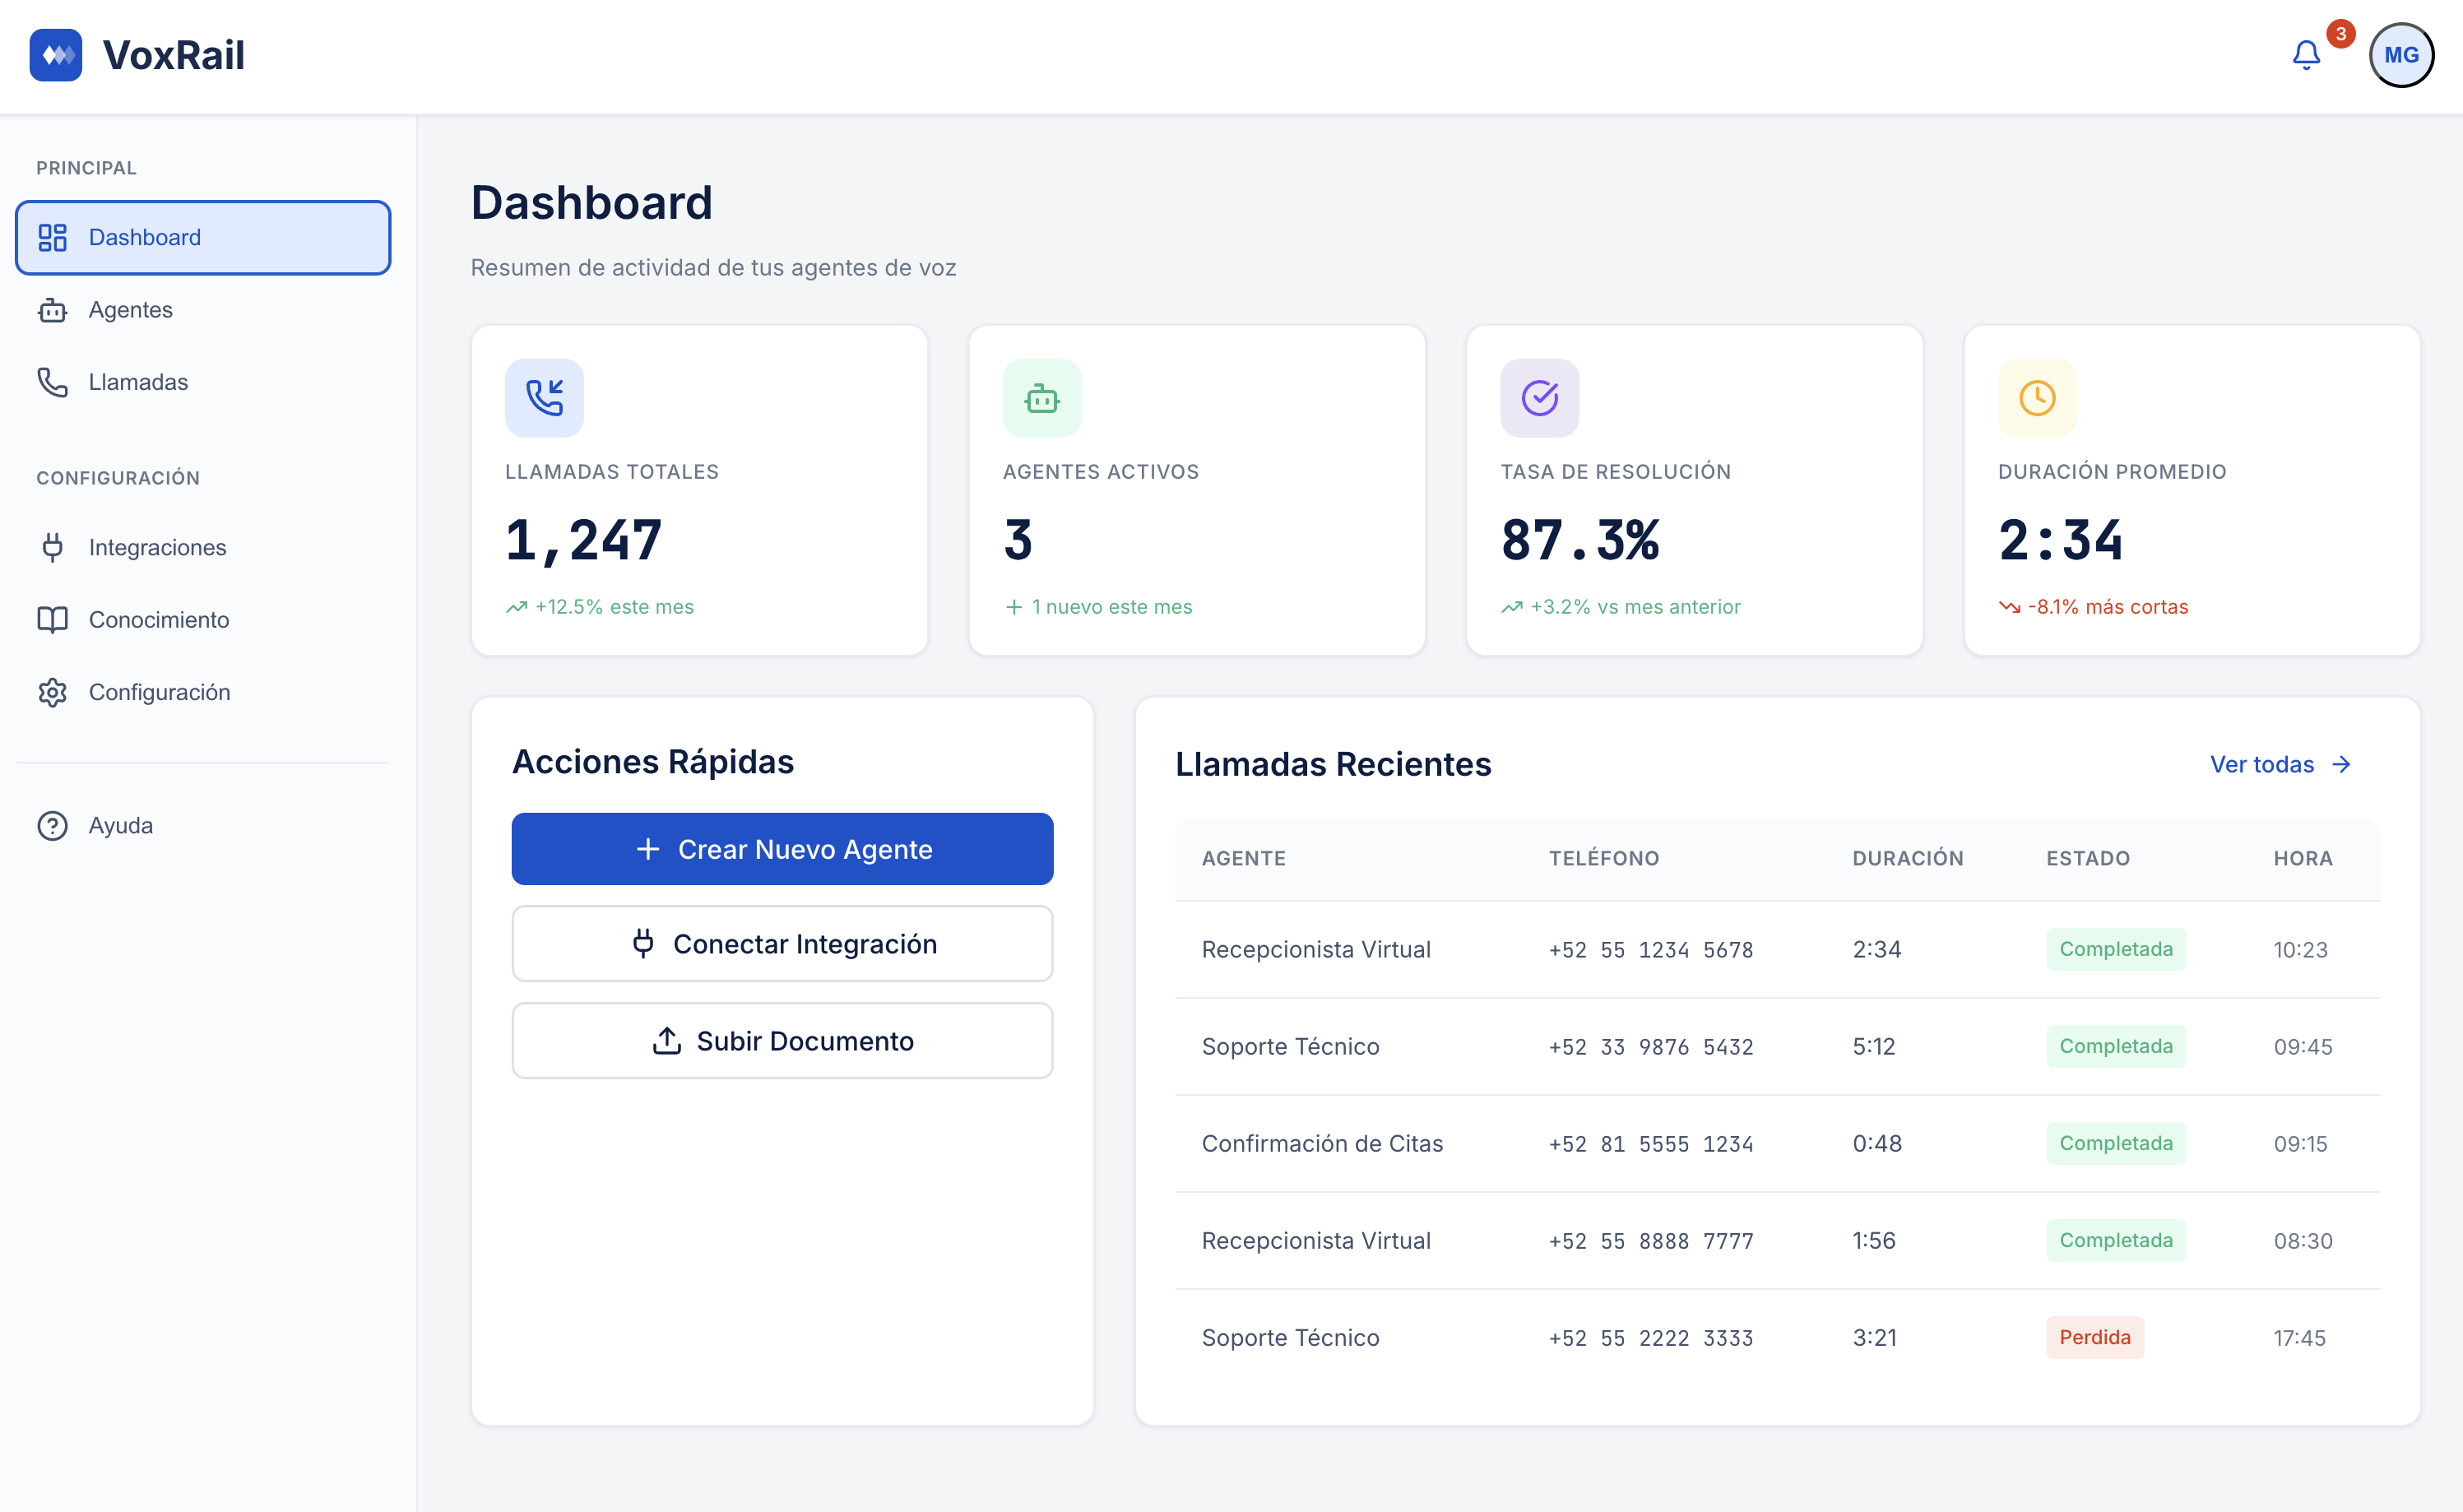Image resolution: width=2463 pixels, height=1512 pixels.
Task: Click the VoxRail logo icon
Action: (x=56, y=55)
